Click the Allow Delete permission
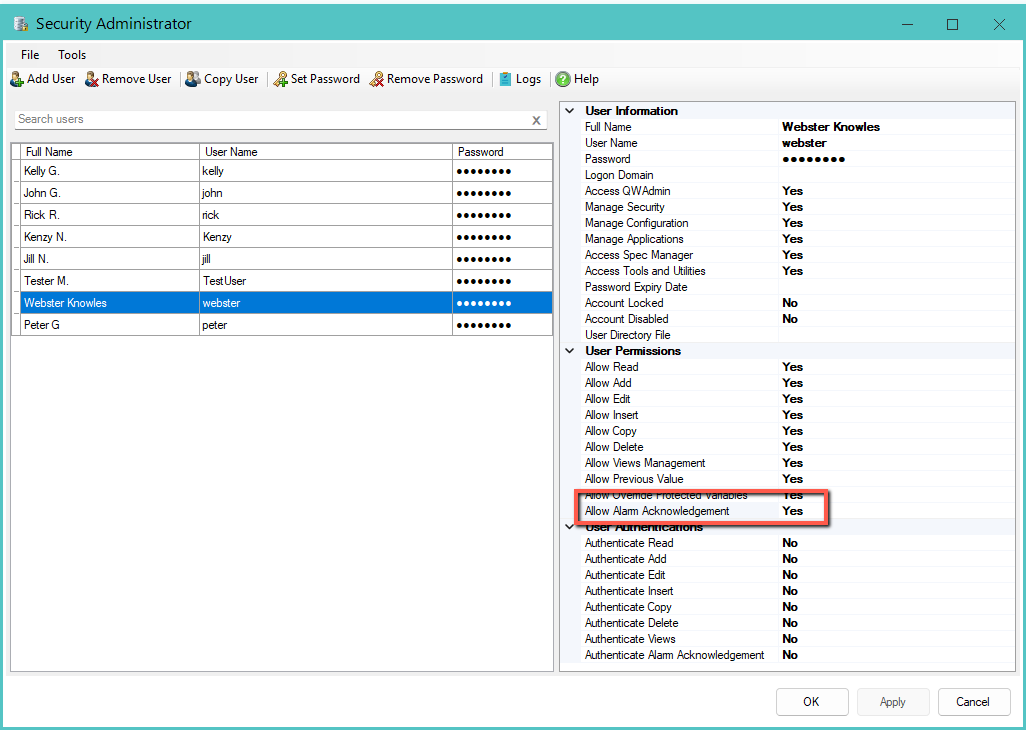 [797, 447]
